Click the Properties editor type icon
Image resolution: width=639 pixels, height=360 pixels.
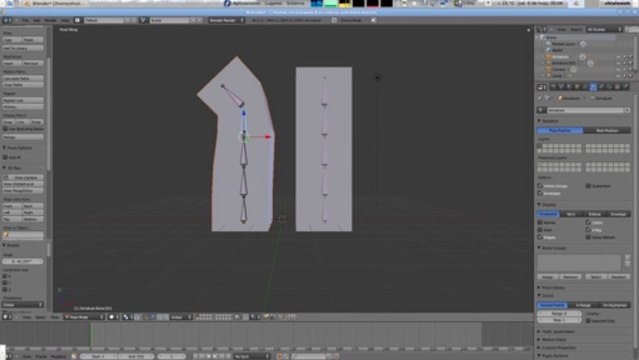[542, 87]
